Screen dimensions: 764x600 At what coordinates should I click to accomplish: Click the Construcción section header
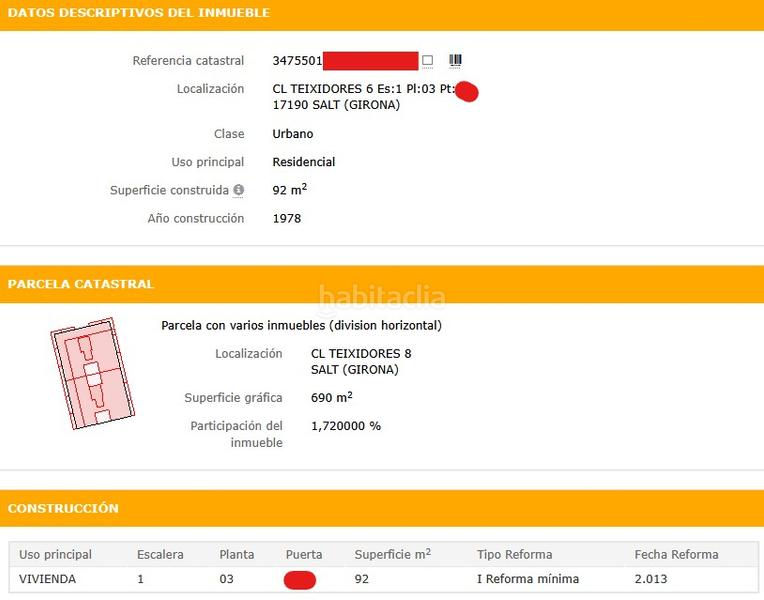[x=63, y=508]
